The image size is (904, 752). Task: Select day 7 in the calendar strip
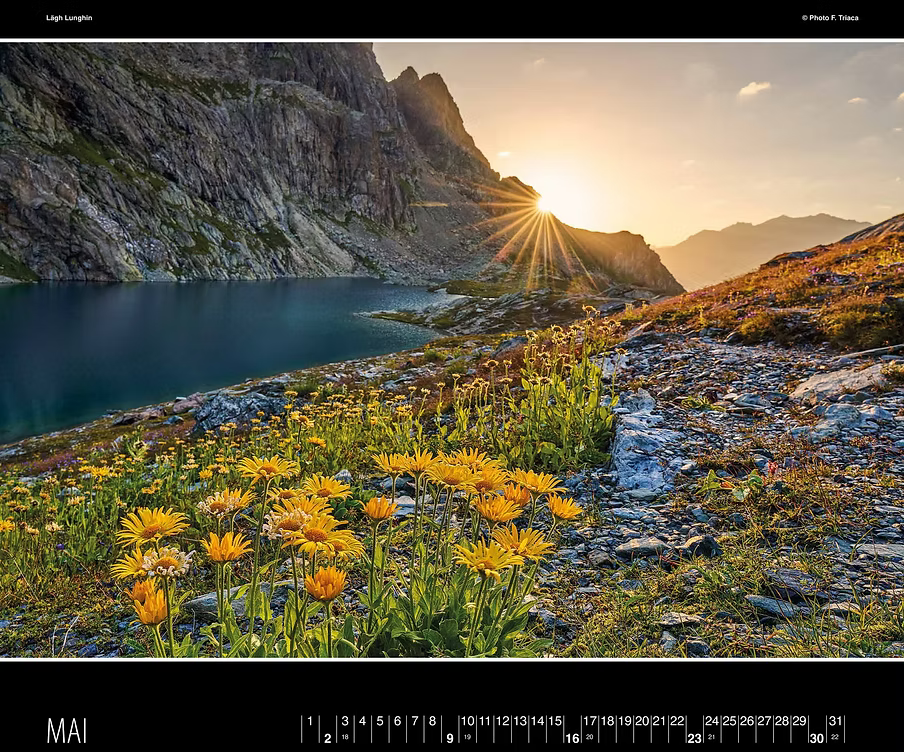pos(415,721)
